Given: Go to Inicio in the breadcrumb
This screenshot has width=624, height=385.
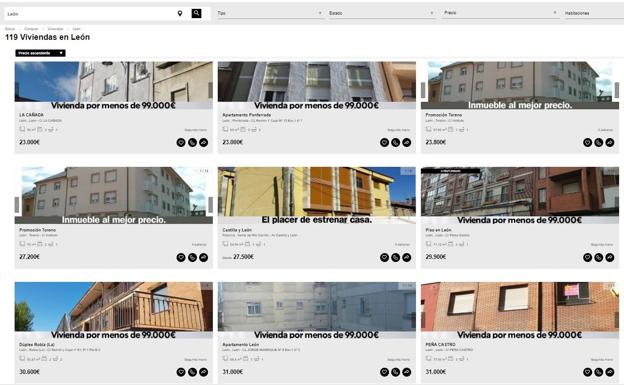Looking at the screenshot, I should pos(10,29).
